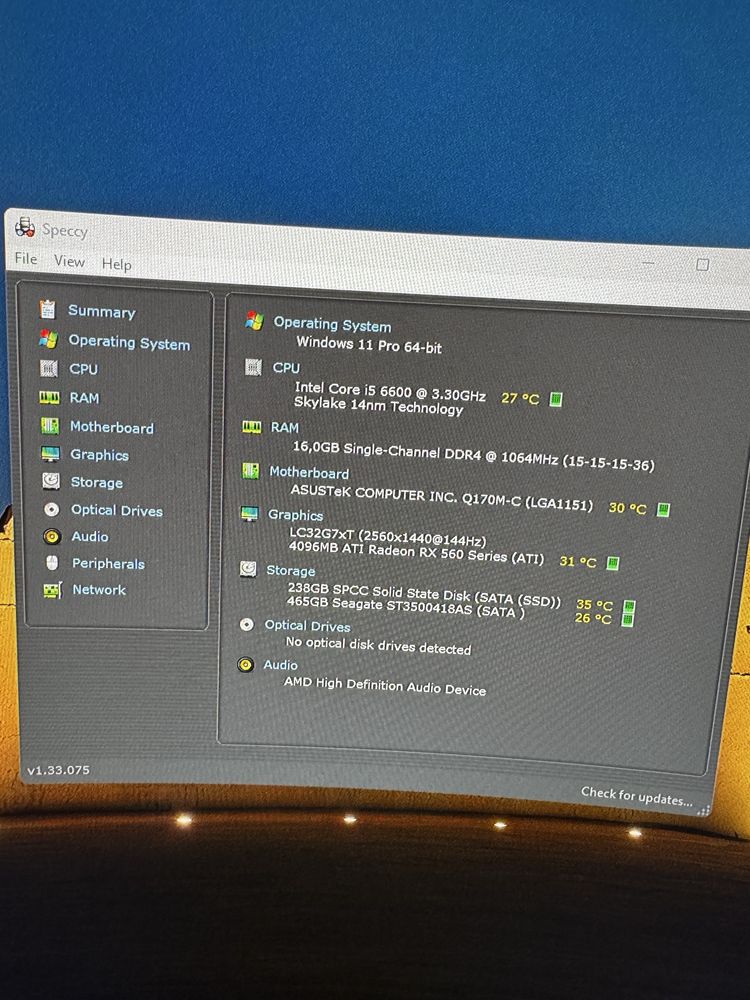Open the Operating System heading link in summary
Screen dimensions: 750x1000
point(332,325)
